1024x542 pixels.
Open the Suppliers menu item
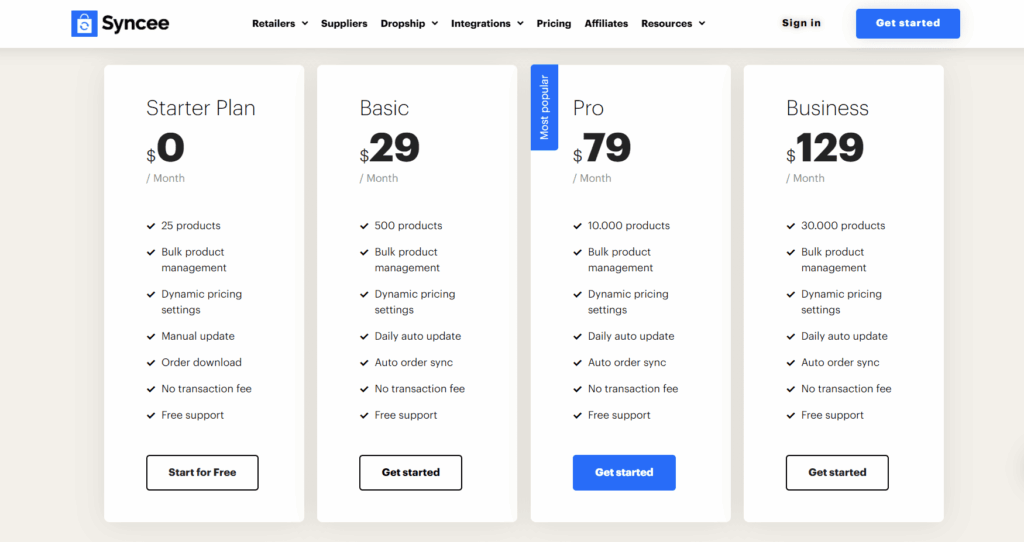pyautogui.click(x=344, y=24)
